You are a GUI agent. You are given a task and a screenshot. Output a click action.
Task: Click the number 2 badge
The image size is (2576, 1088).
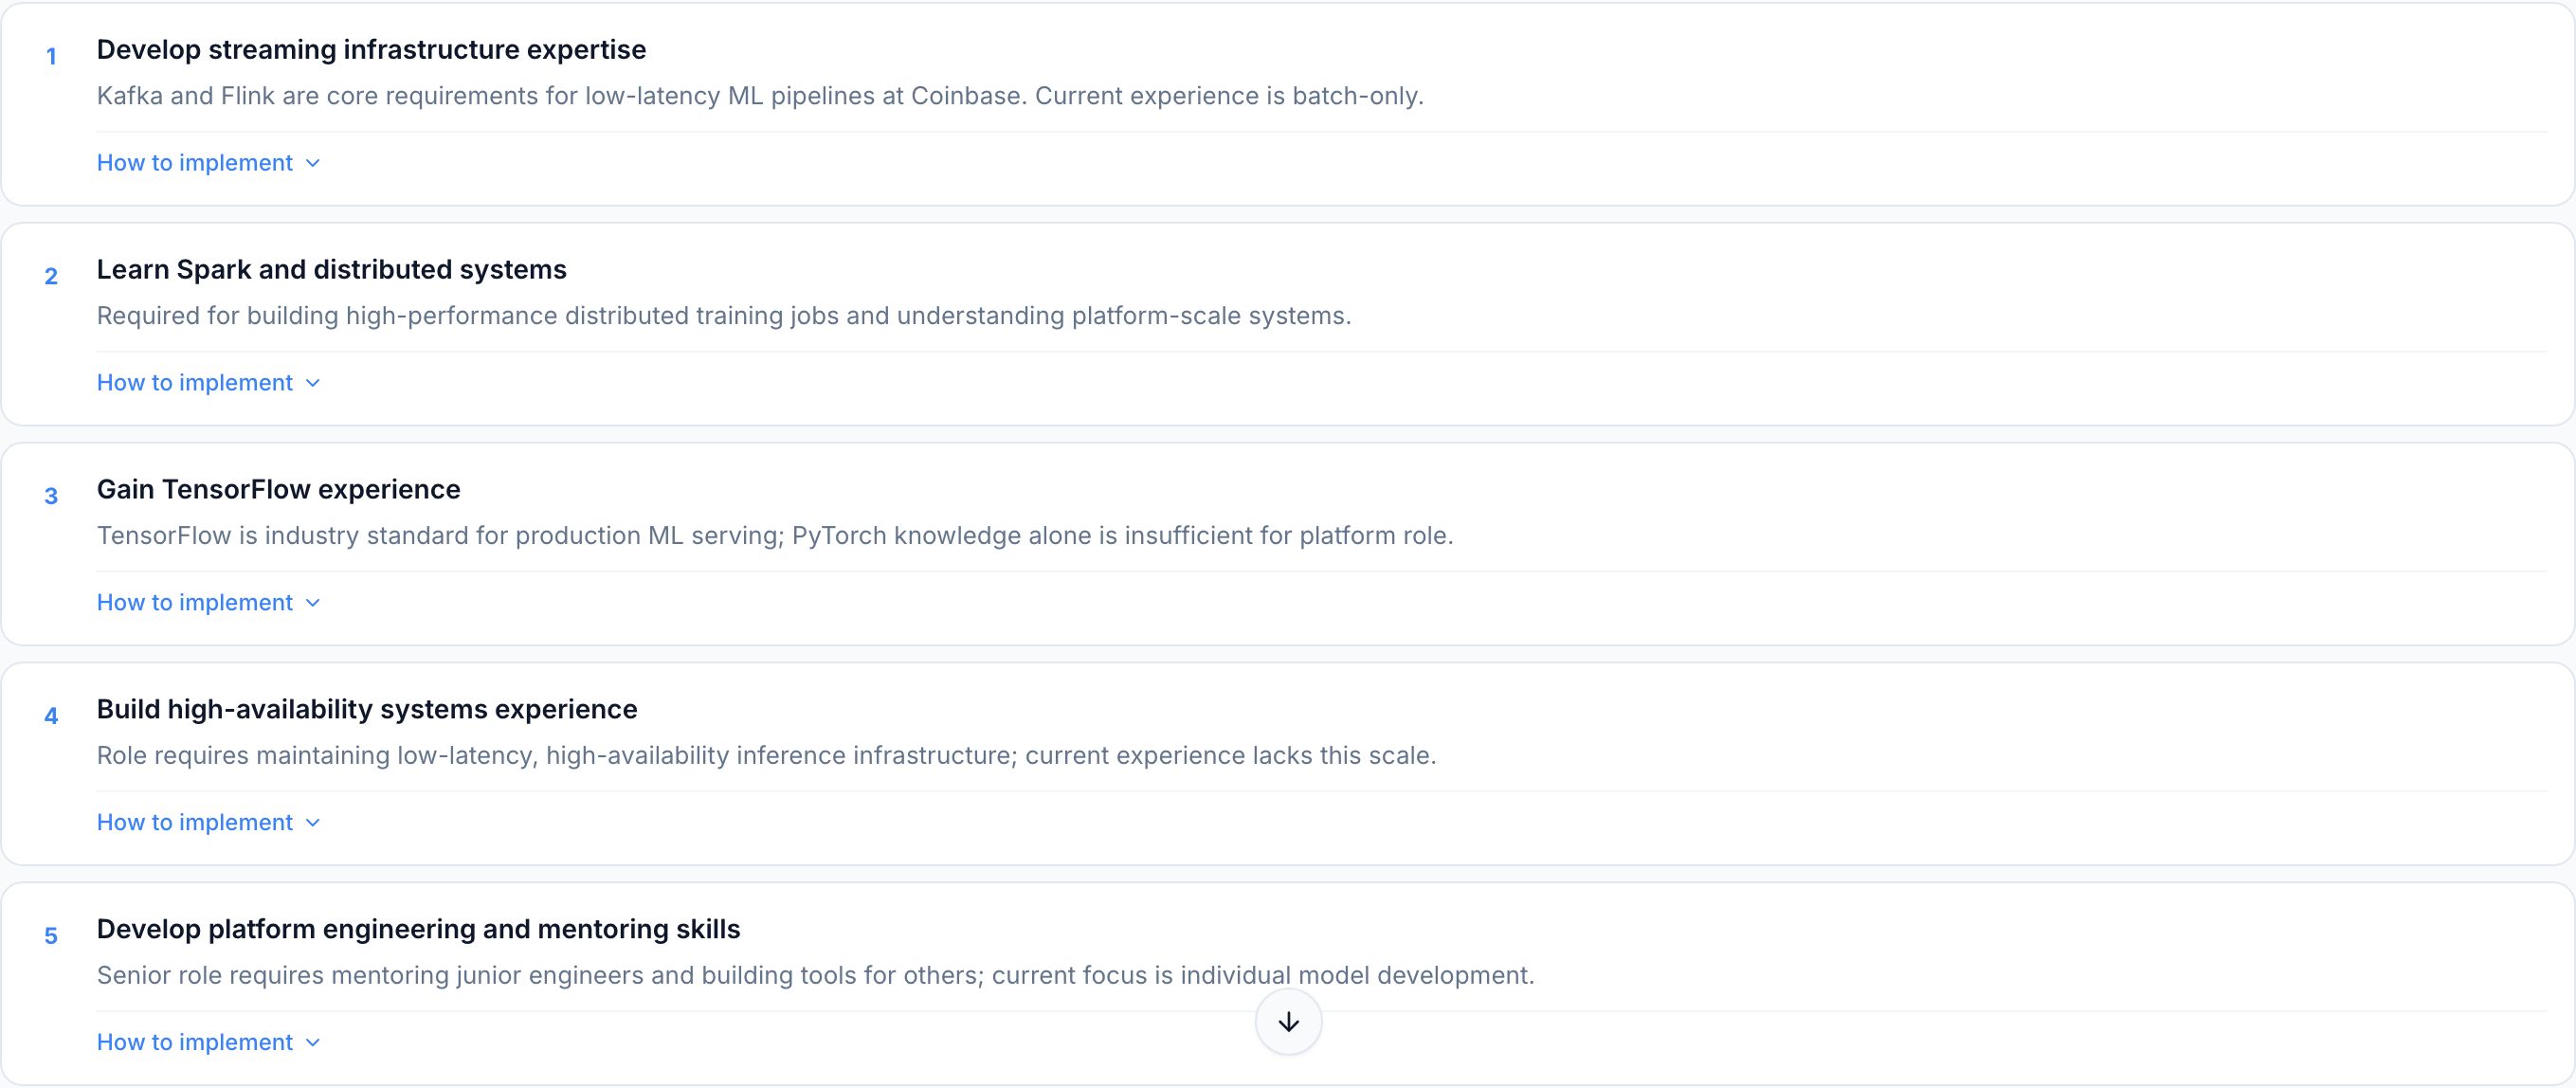click(x=51, y=276)
